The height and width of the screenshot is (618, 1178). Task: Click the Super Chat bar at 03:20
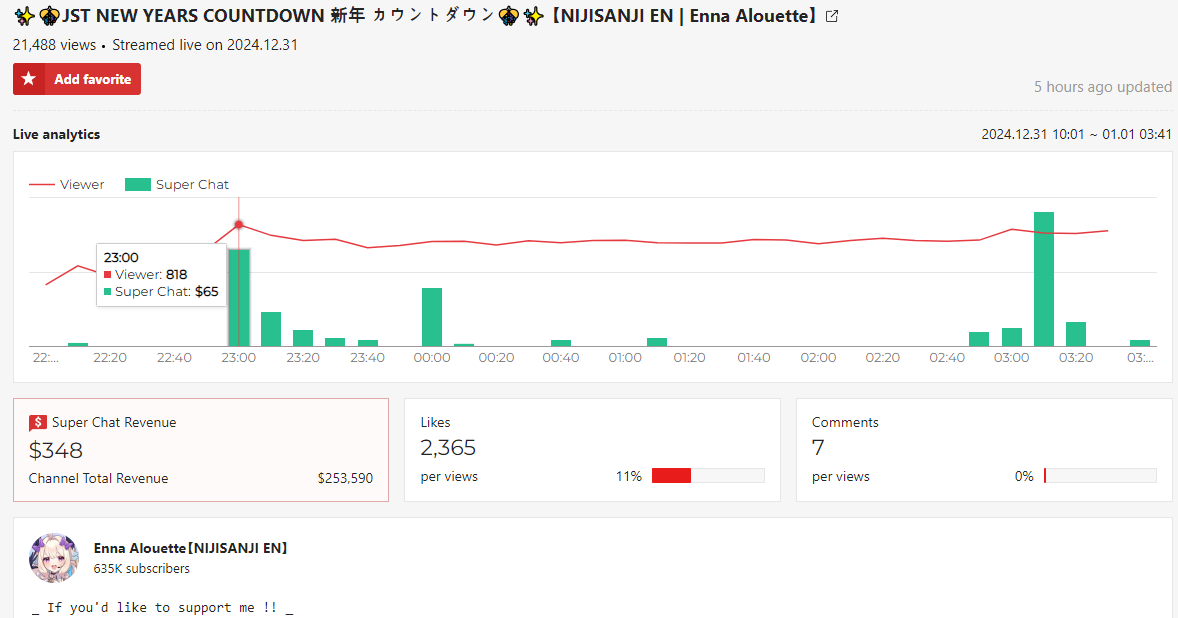pos(1076,334)
